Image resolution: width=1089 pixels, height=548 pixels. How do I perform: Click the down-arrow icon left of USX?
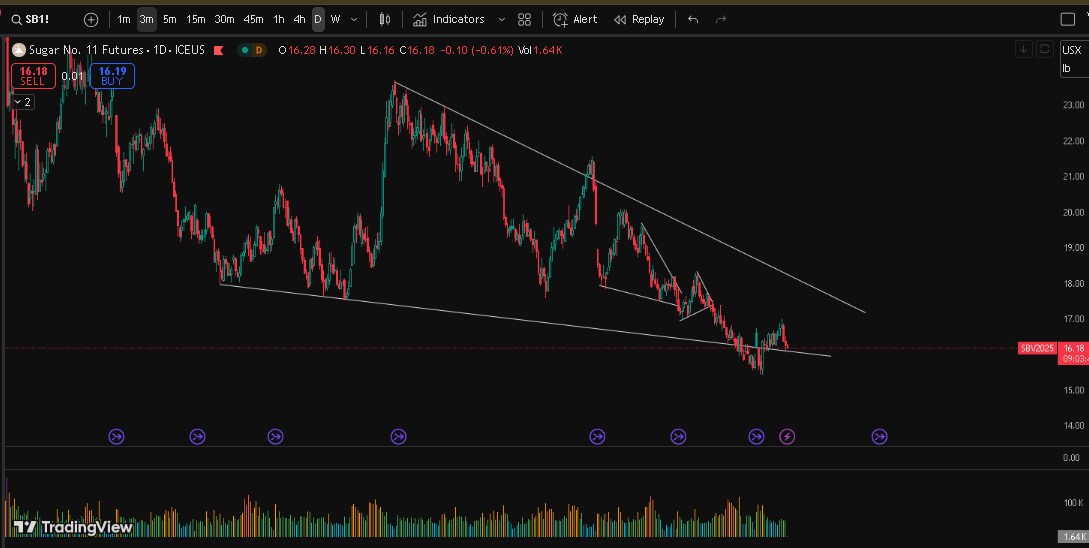[1023, 49]
